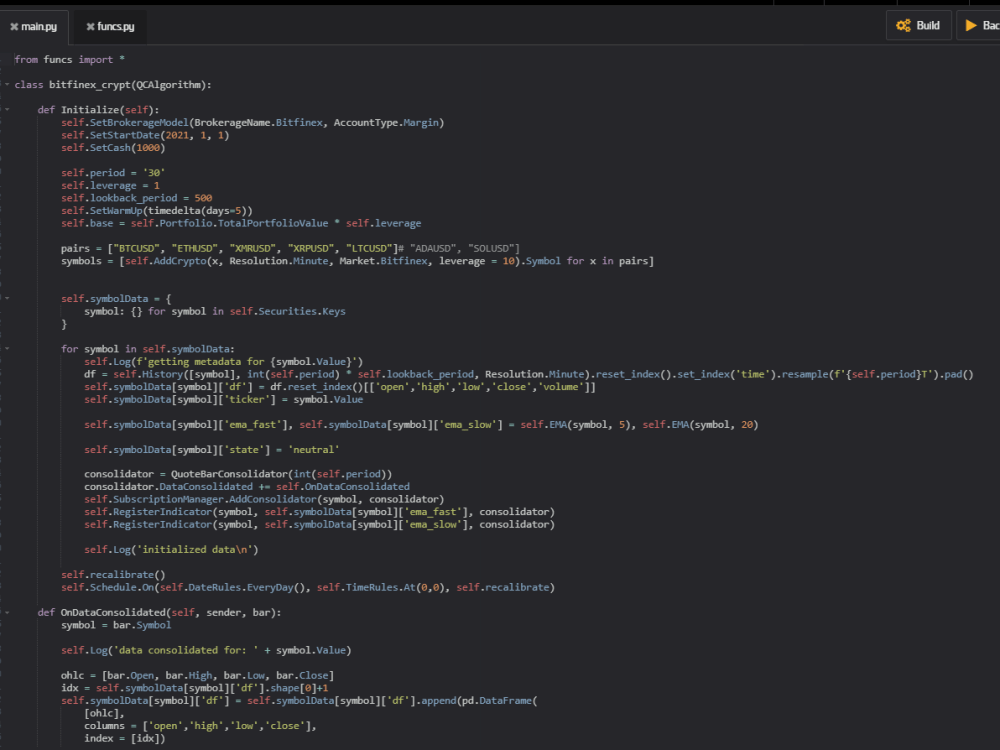Click on 'SetCash' in the code
This screenshot has height=750, width=1000.
[x=110, y=148]
